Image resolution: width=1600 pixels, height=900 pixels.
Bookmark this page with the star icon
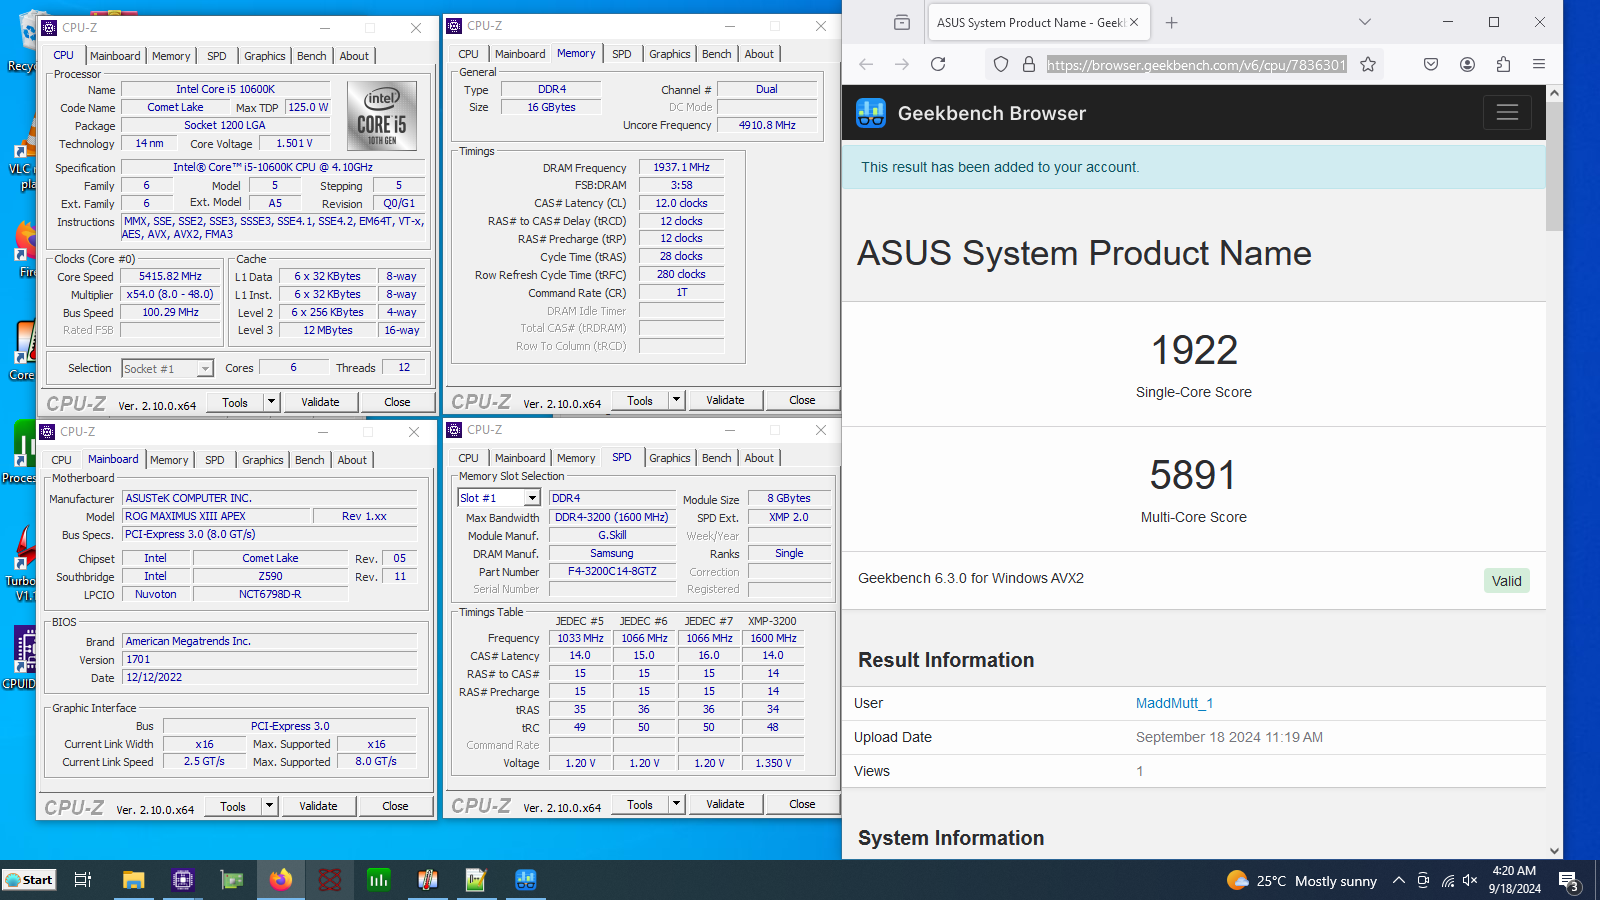1368,64
